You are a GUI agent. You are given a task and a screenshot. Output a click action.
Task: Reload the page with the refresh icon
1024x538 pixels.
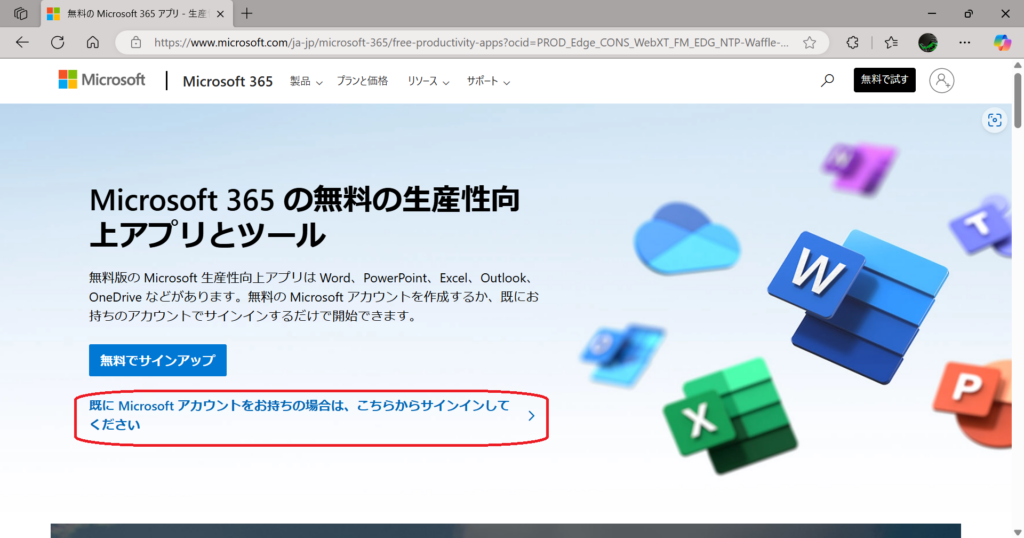57,42
